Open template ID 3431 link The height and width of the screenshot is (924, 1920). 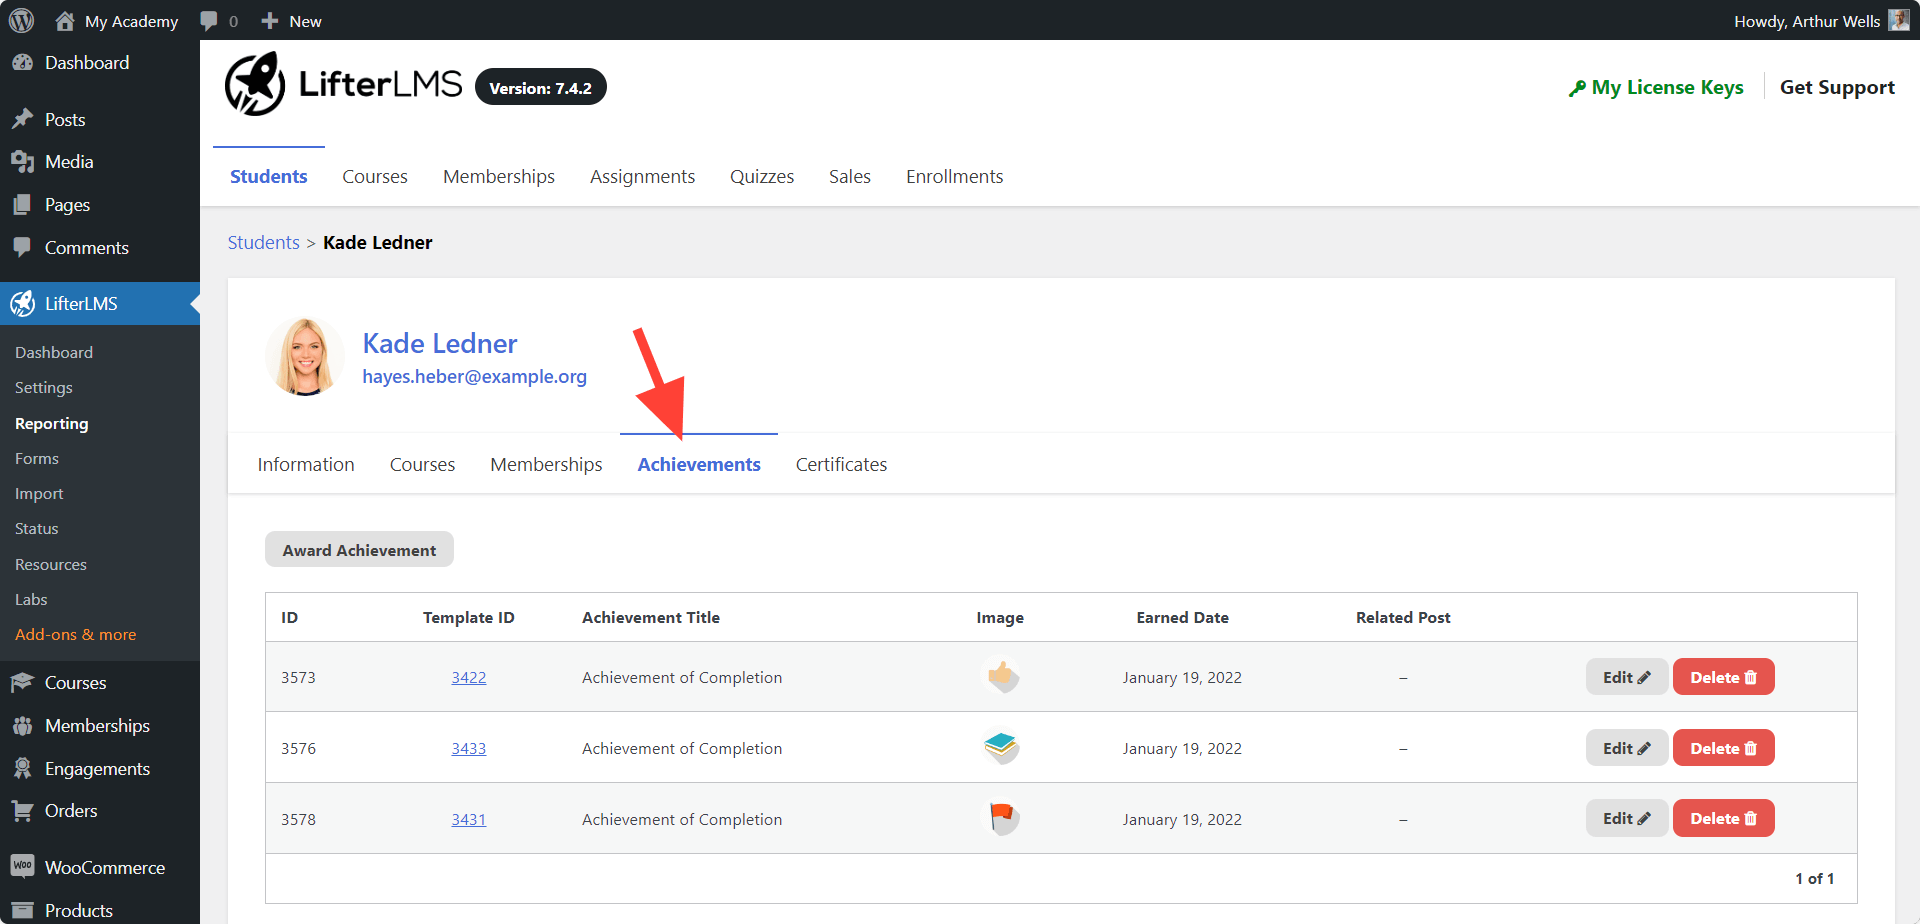(468, 819)
